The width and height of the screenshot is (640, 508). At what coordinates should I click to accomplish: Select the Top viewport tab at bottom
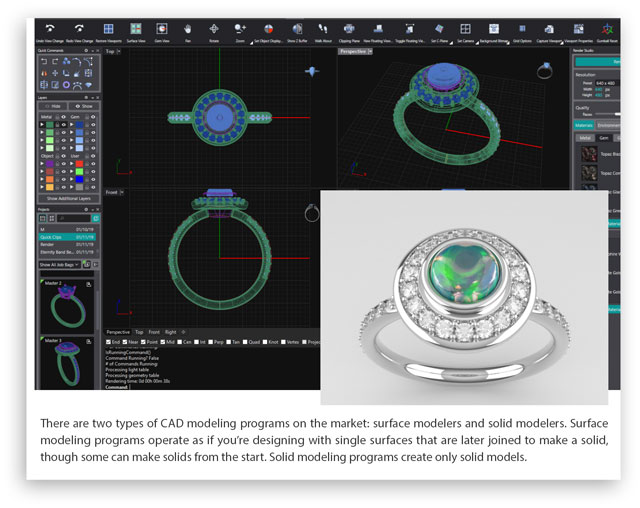pos(139,332)
